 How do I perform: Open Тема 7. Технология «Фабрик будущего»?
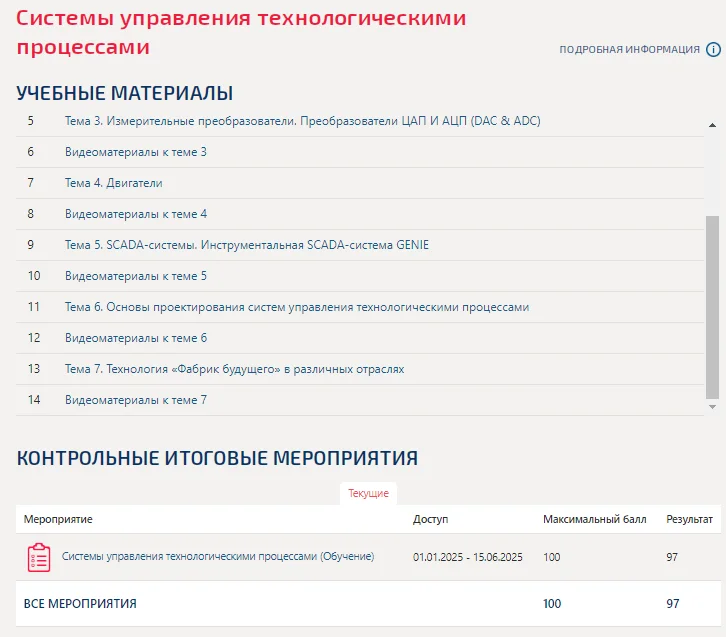click(234, 369)
